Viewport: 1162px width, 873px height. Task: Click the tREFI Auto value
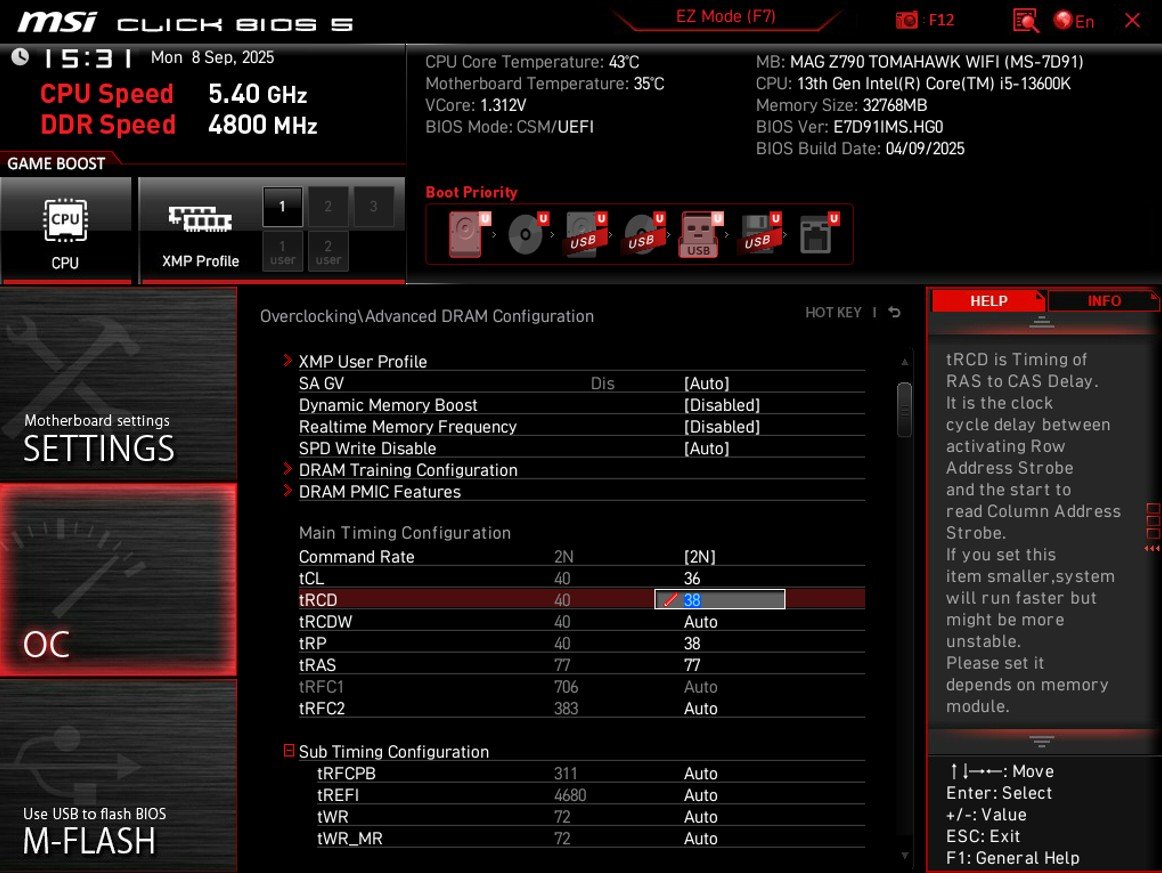point(700,795)
